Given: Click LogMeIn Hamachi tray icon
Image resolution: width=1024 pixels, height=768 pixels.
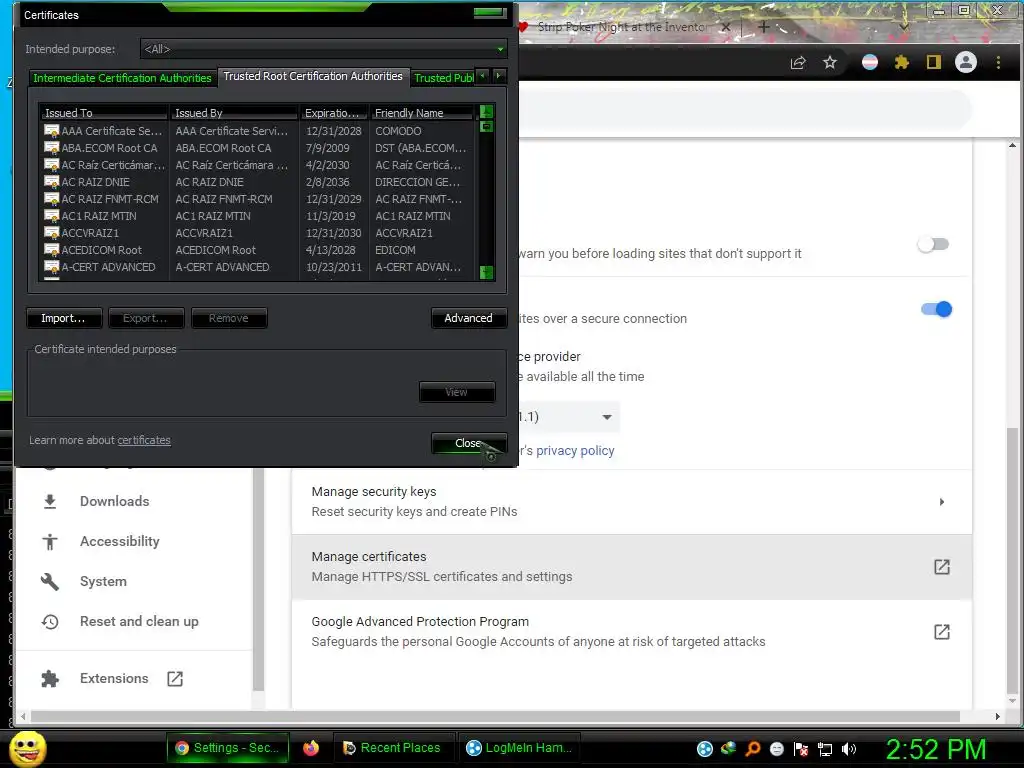Looking at the screenshot, I should tap(705, 749).
